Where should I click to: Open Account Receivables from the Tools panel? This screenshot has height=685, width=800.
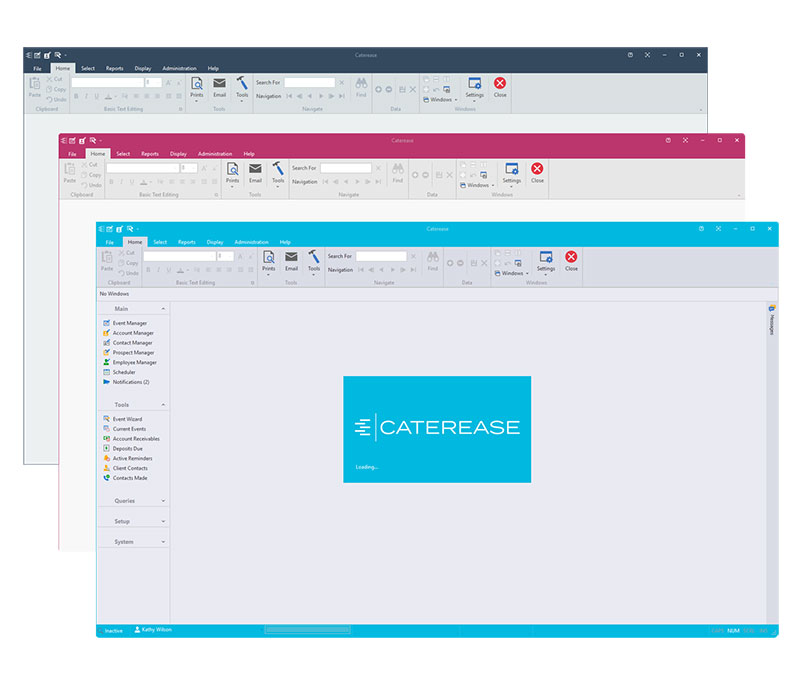[x=131, y=439]
